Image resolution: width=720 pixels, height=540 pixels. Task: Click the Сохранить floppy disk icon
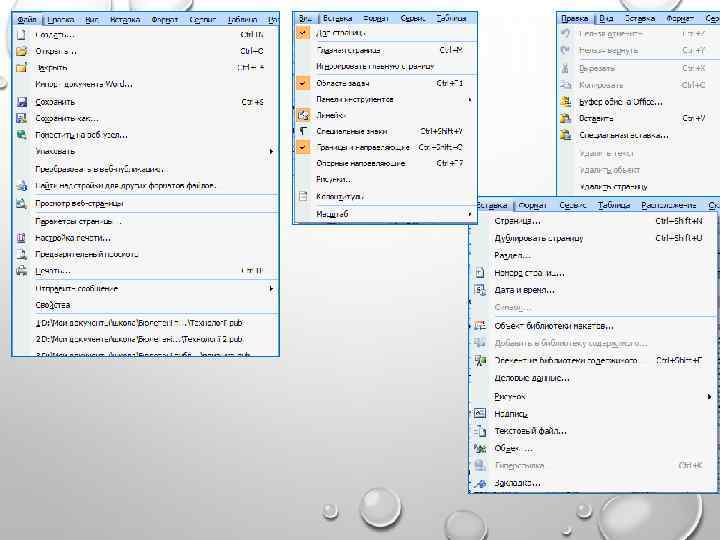tap(22, 102)
